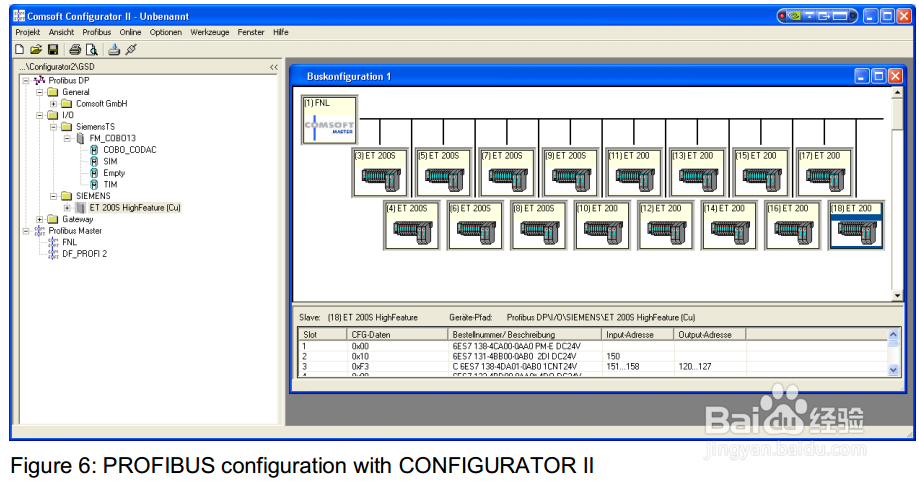Collapse GSD panel with double chevron
This screenshot has height=481, width=919.
pos(274,67)
